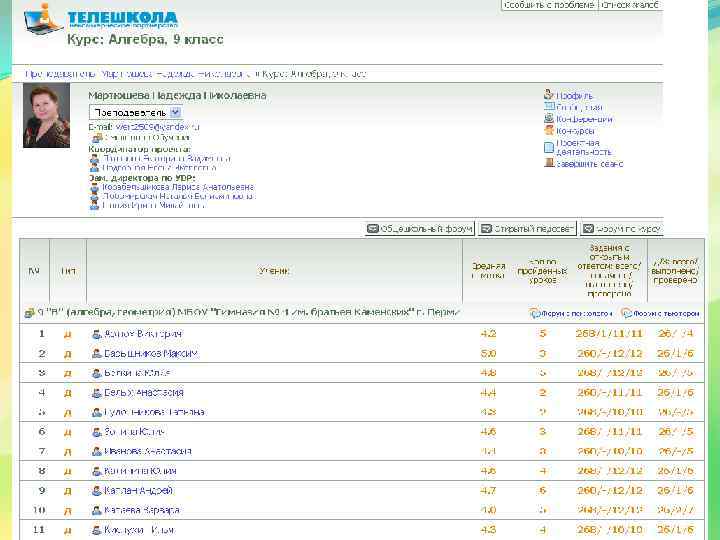Click the page heading Курс: Алгебра, 9 класс
Screen dimensions: 720x540
pyautogui.click(x=145, y=39)
